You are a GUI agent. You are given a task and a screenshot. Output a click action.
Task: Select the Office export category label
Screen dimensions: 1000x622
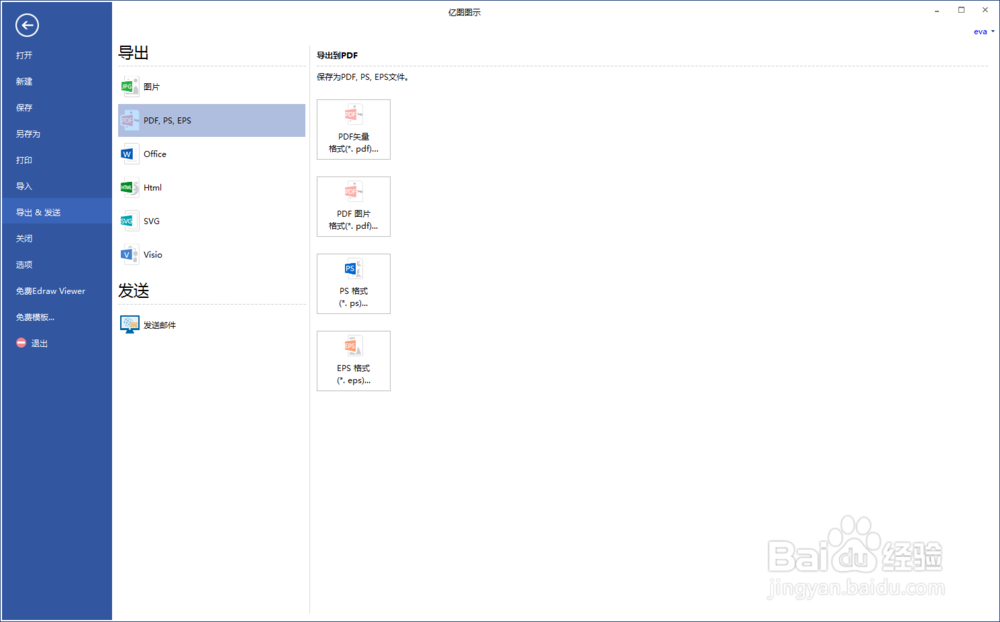[x=155, y=154]
